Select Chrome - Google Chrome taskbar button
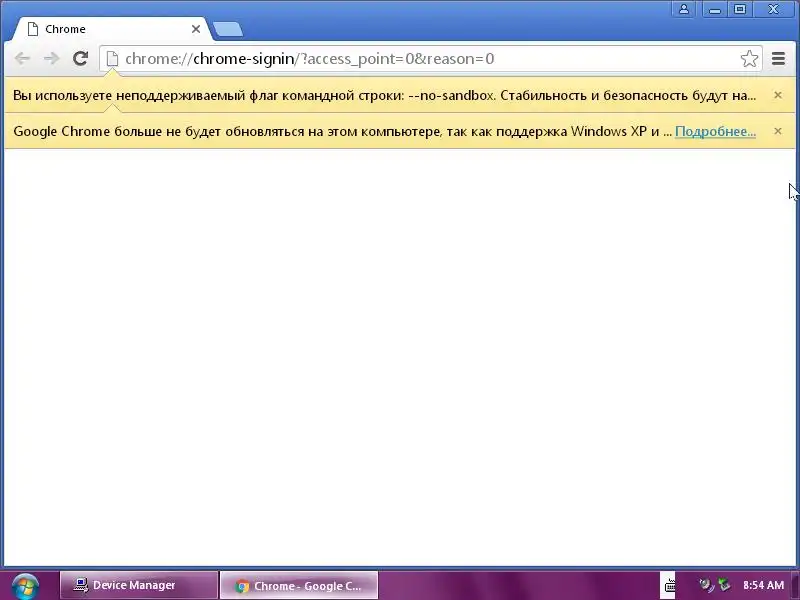The width and height of the screenshot is (800, 600). 299,586
